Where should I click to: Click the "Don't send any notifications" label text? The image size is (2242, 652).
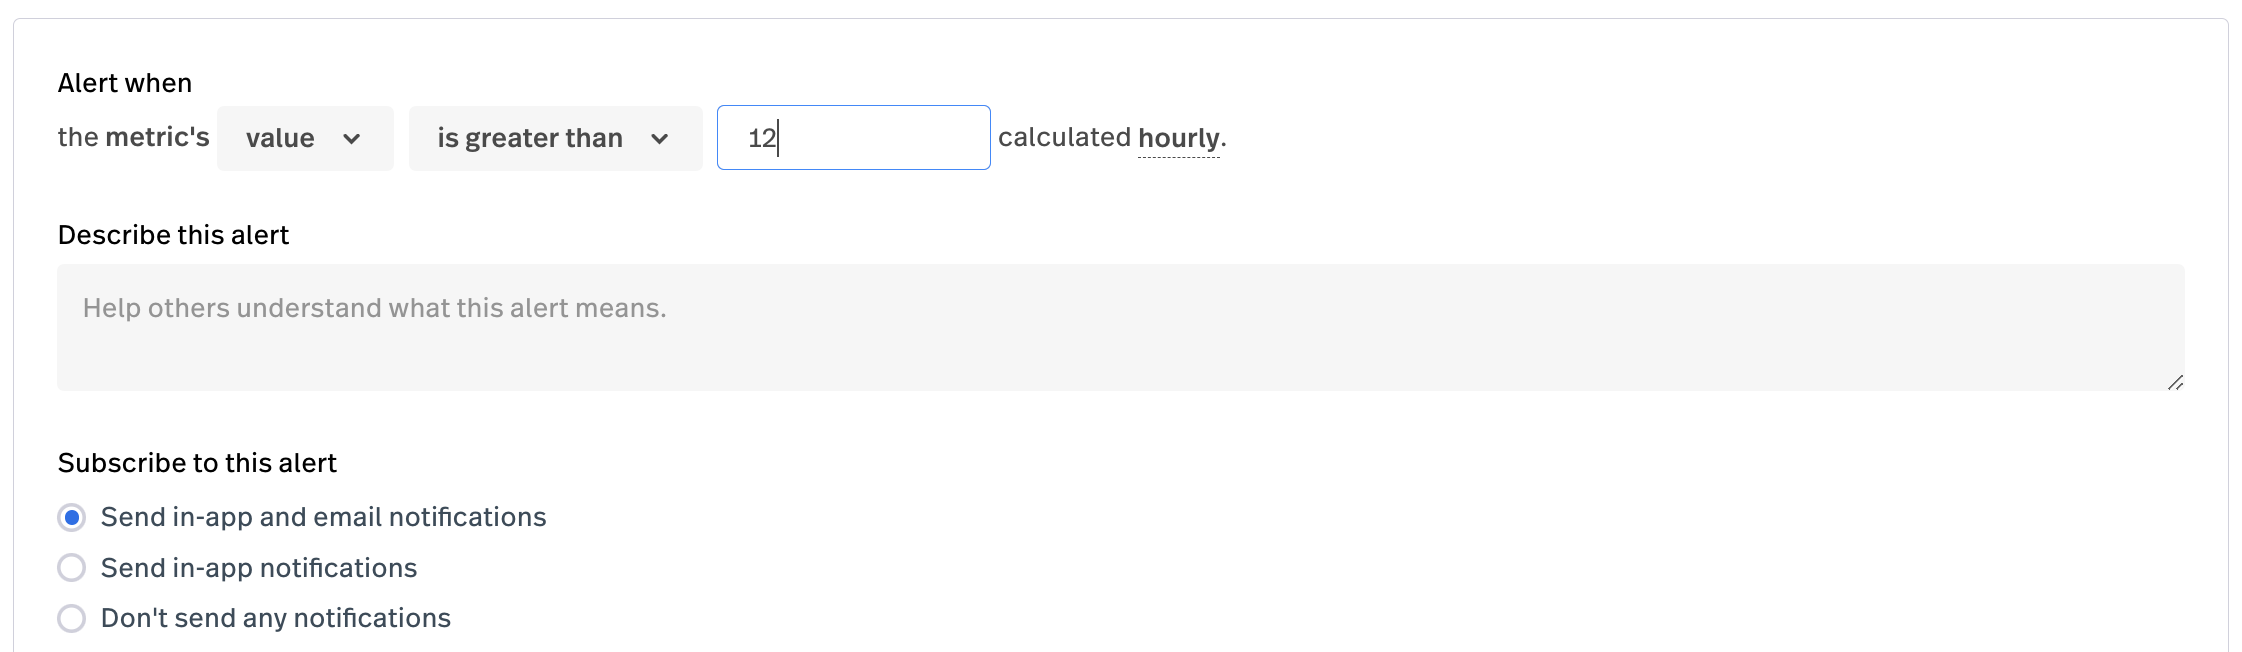tap(276, 618)
